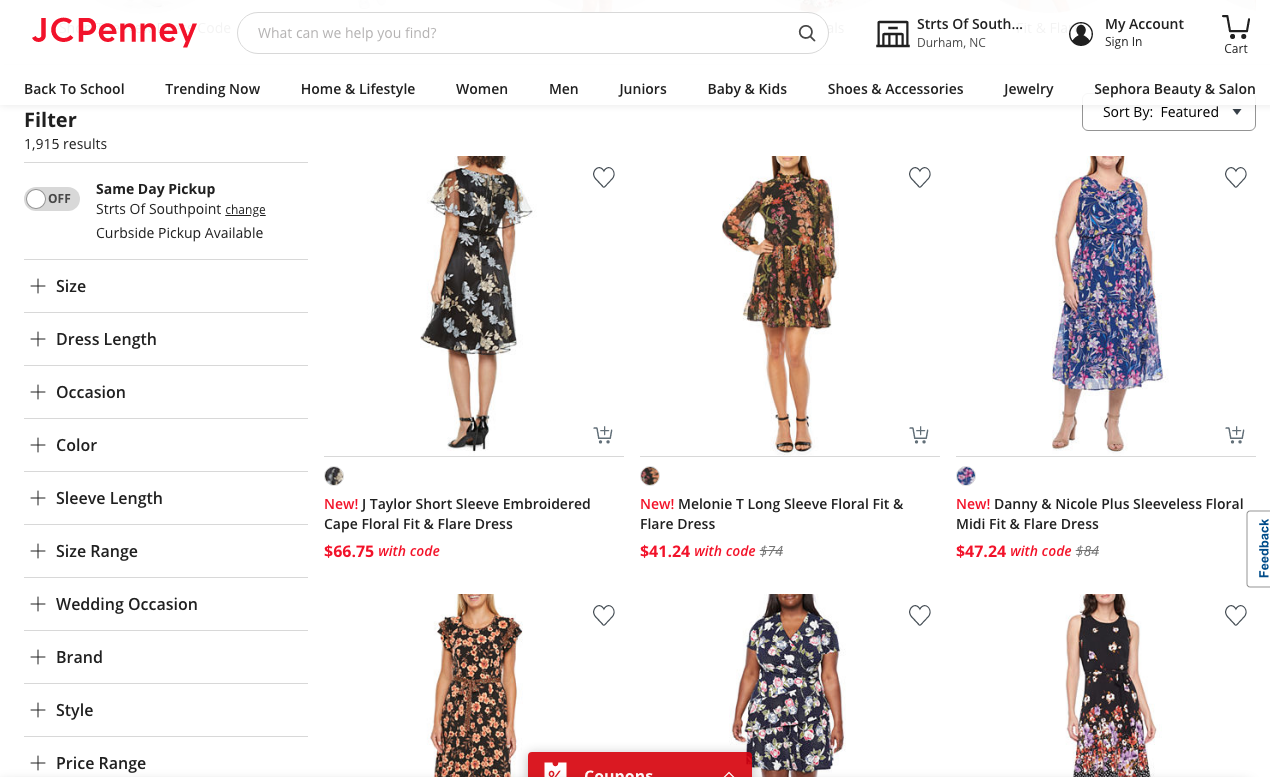Expand the Brand filter
This screenshot has width=1270, height=777.
pyautogui.click(x=166, y=657)
